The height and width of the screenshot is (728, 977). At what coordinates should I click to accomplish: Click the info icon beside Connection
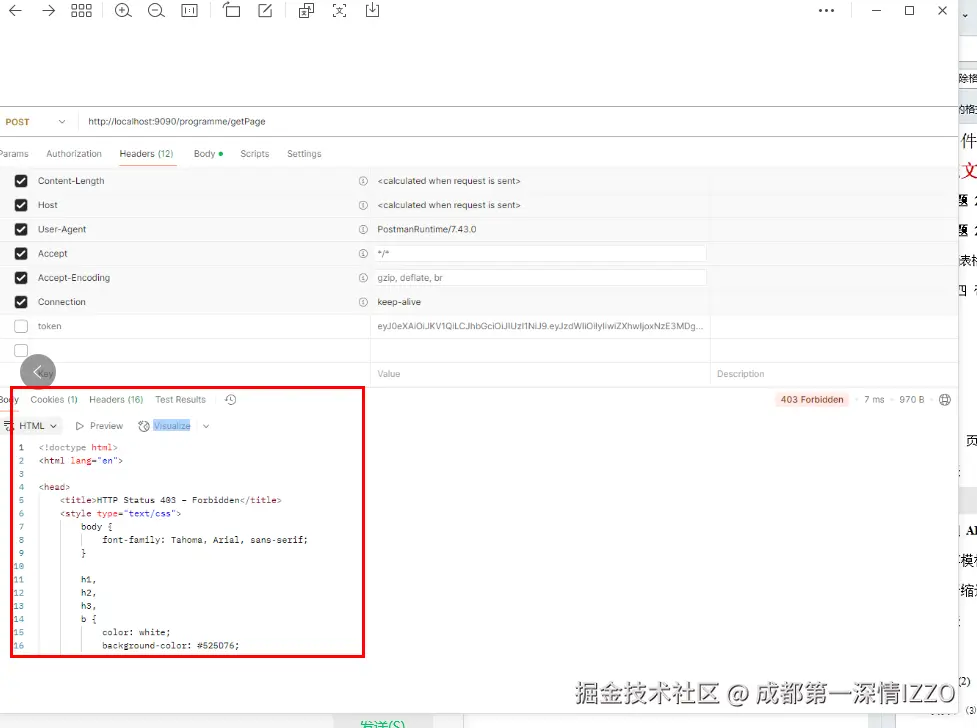[x=363, y=302]
